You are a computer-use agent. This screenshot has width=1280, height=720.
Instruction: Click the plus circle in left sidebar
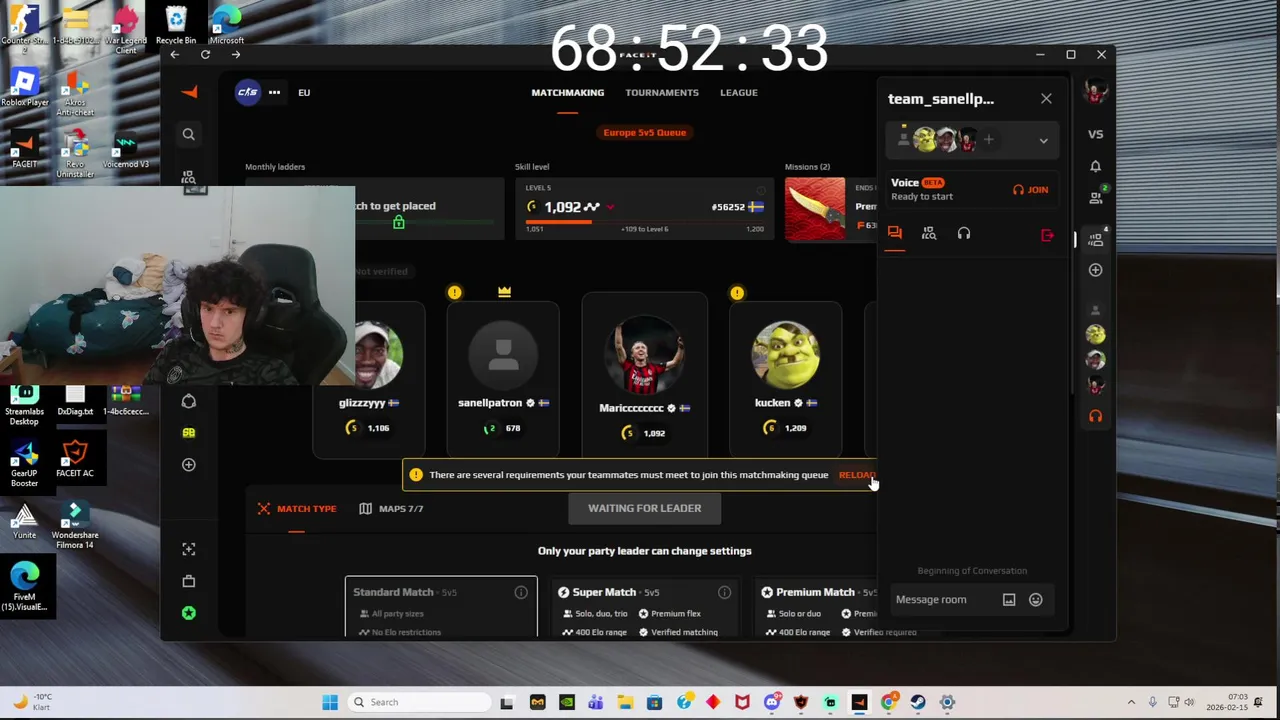pos(188,465)
